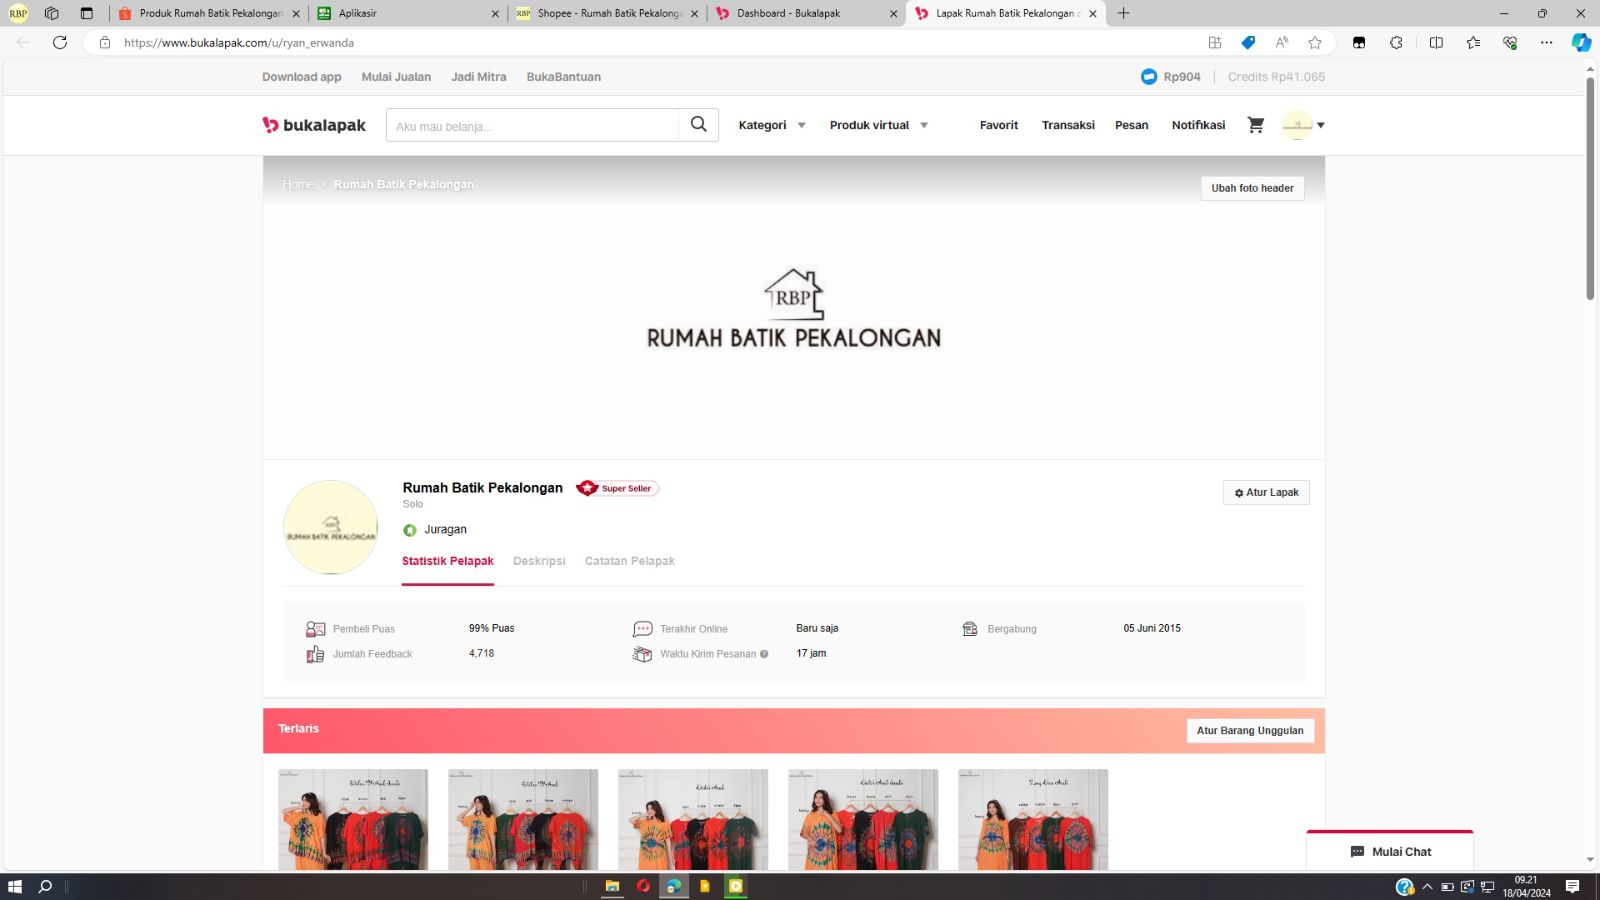
Task: Click the wallet balance icon beside Rp904
Action: point(1149,77)
